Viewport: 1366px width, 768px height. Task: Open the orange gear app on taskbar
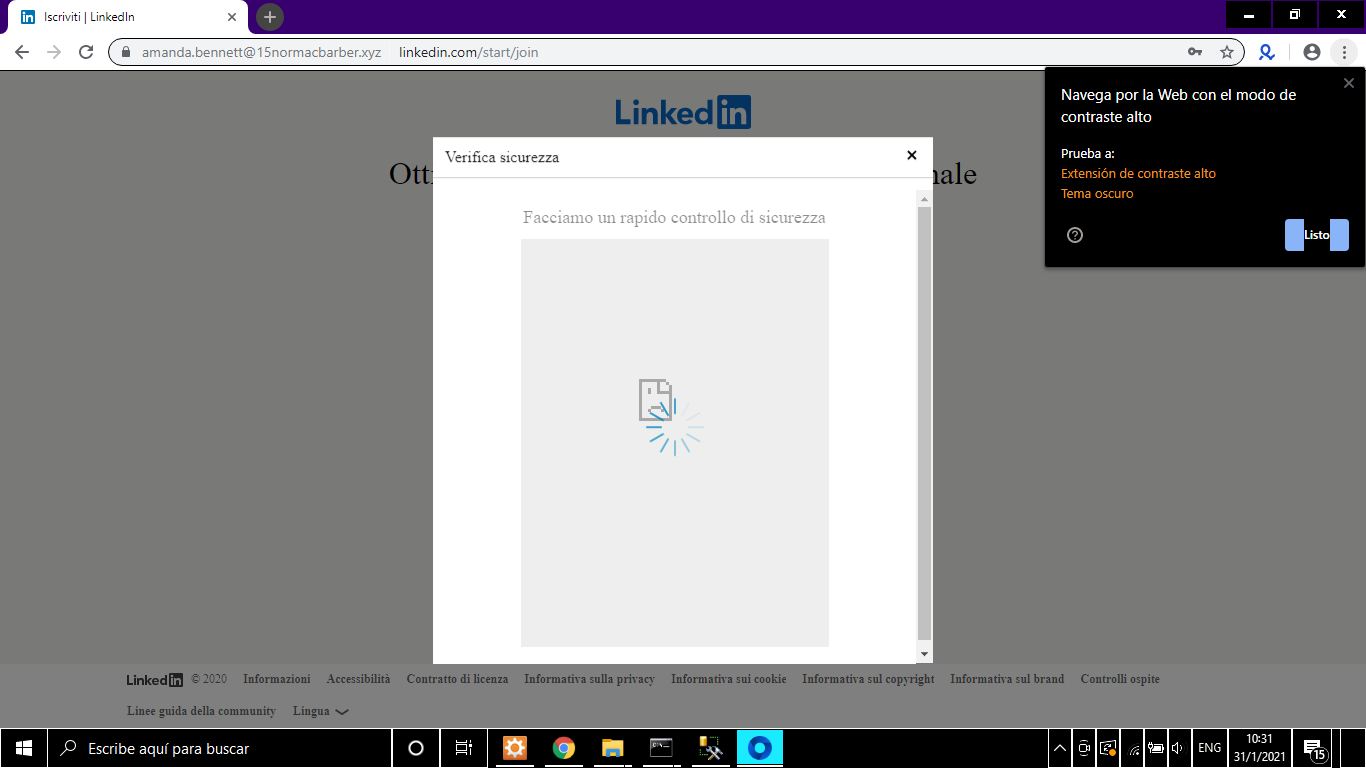[515, 748]
